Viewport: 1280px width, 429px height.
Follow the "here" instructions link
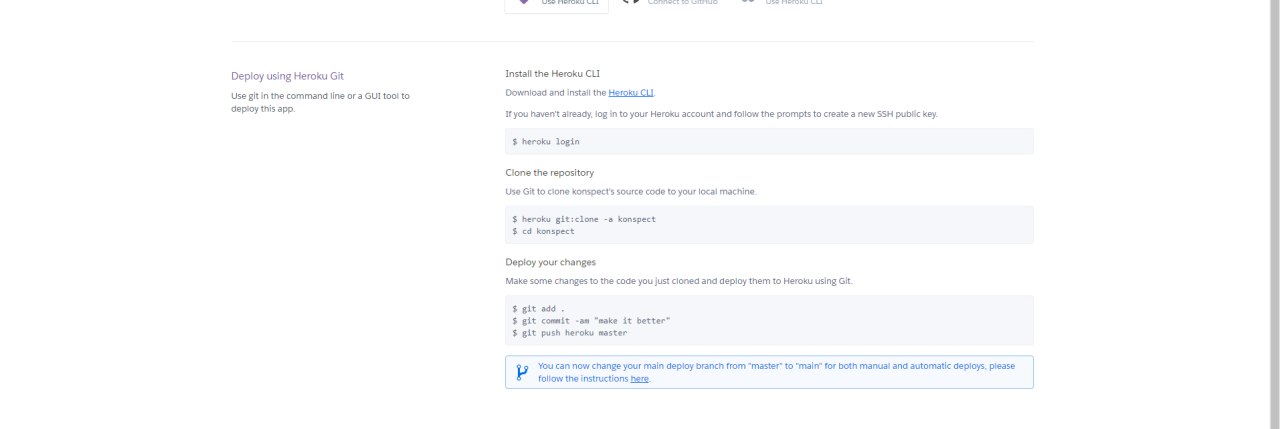pos(639,379)
